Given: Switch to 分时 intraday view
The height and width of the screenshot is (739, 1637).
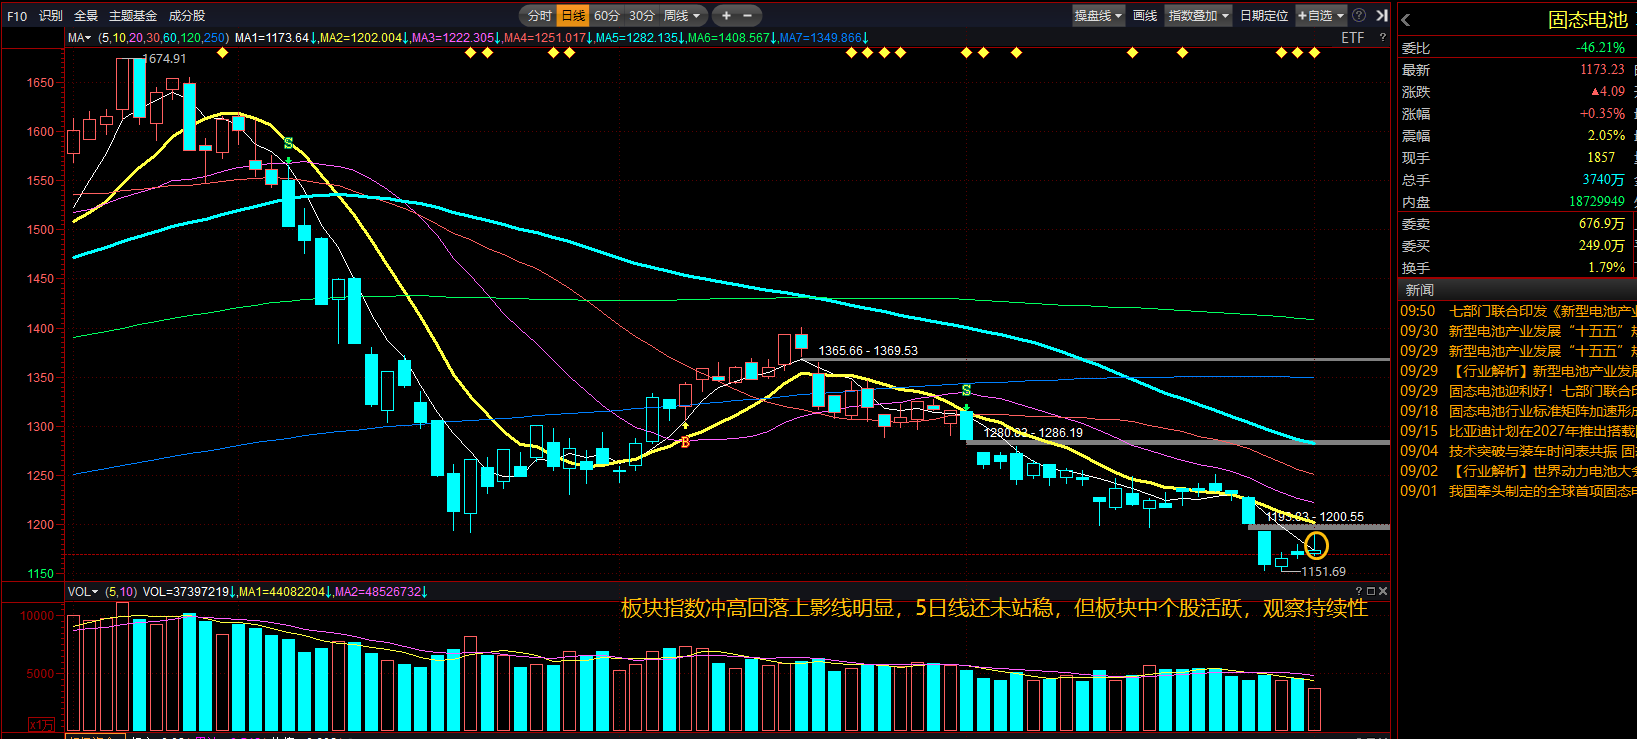Looking at the screenshot, I should coord(539,15).
